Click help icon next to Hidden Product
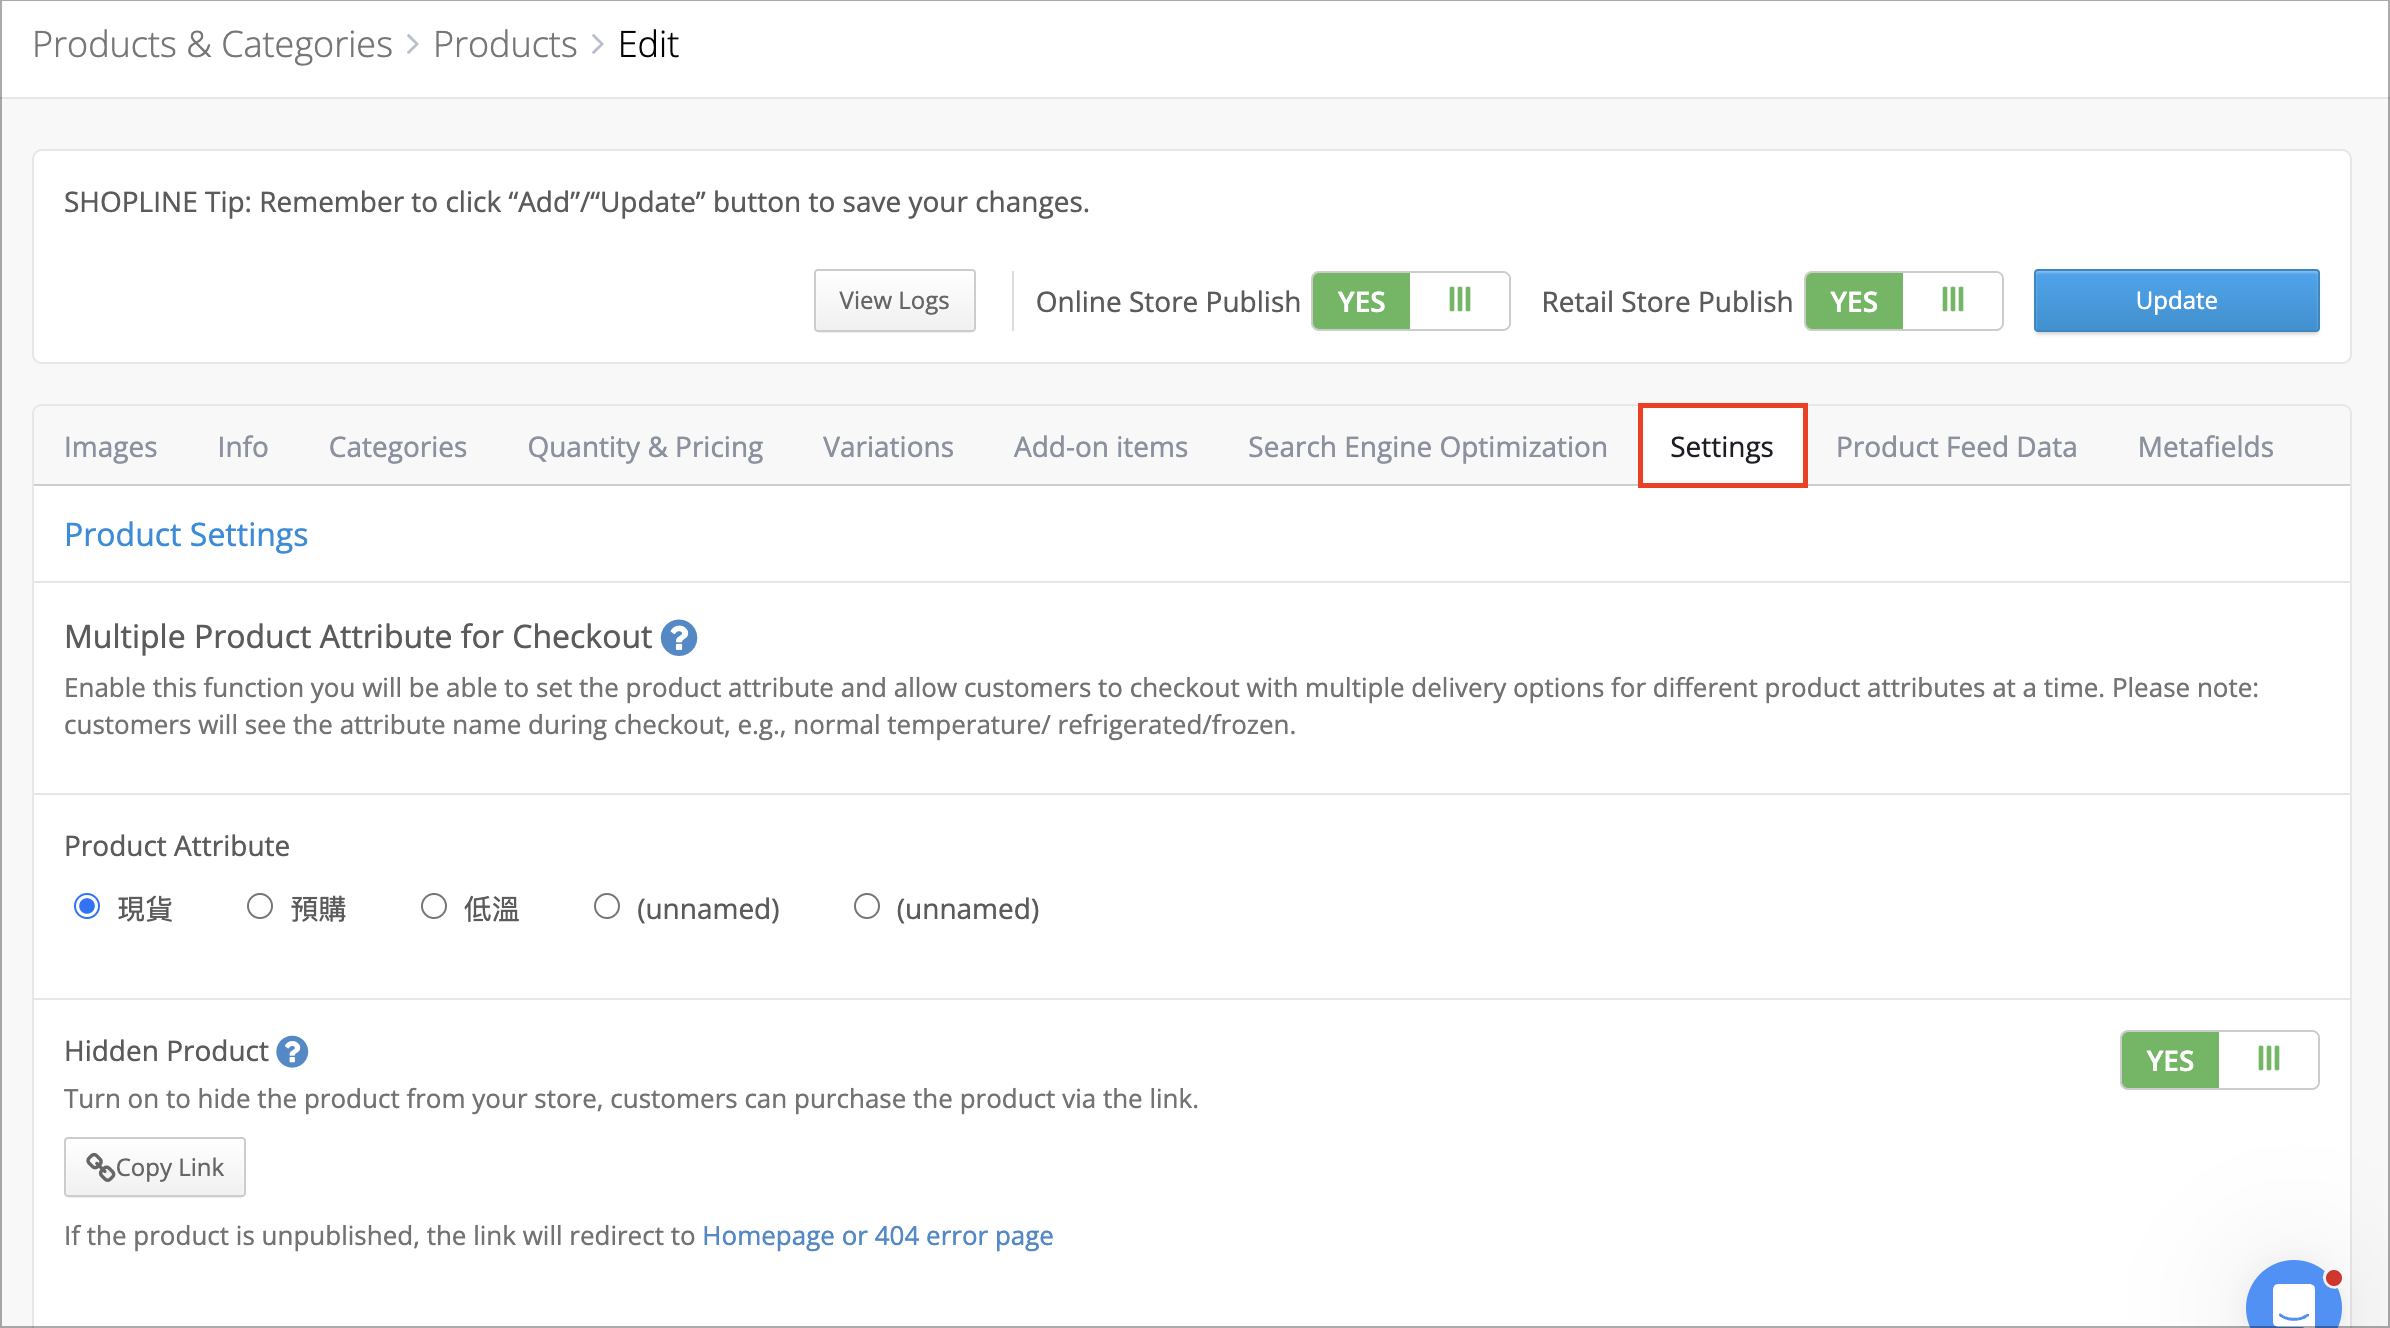This screenshot has width=2390, height=1328. tap(292, 1051)
